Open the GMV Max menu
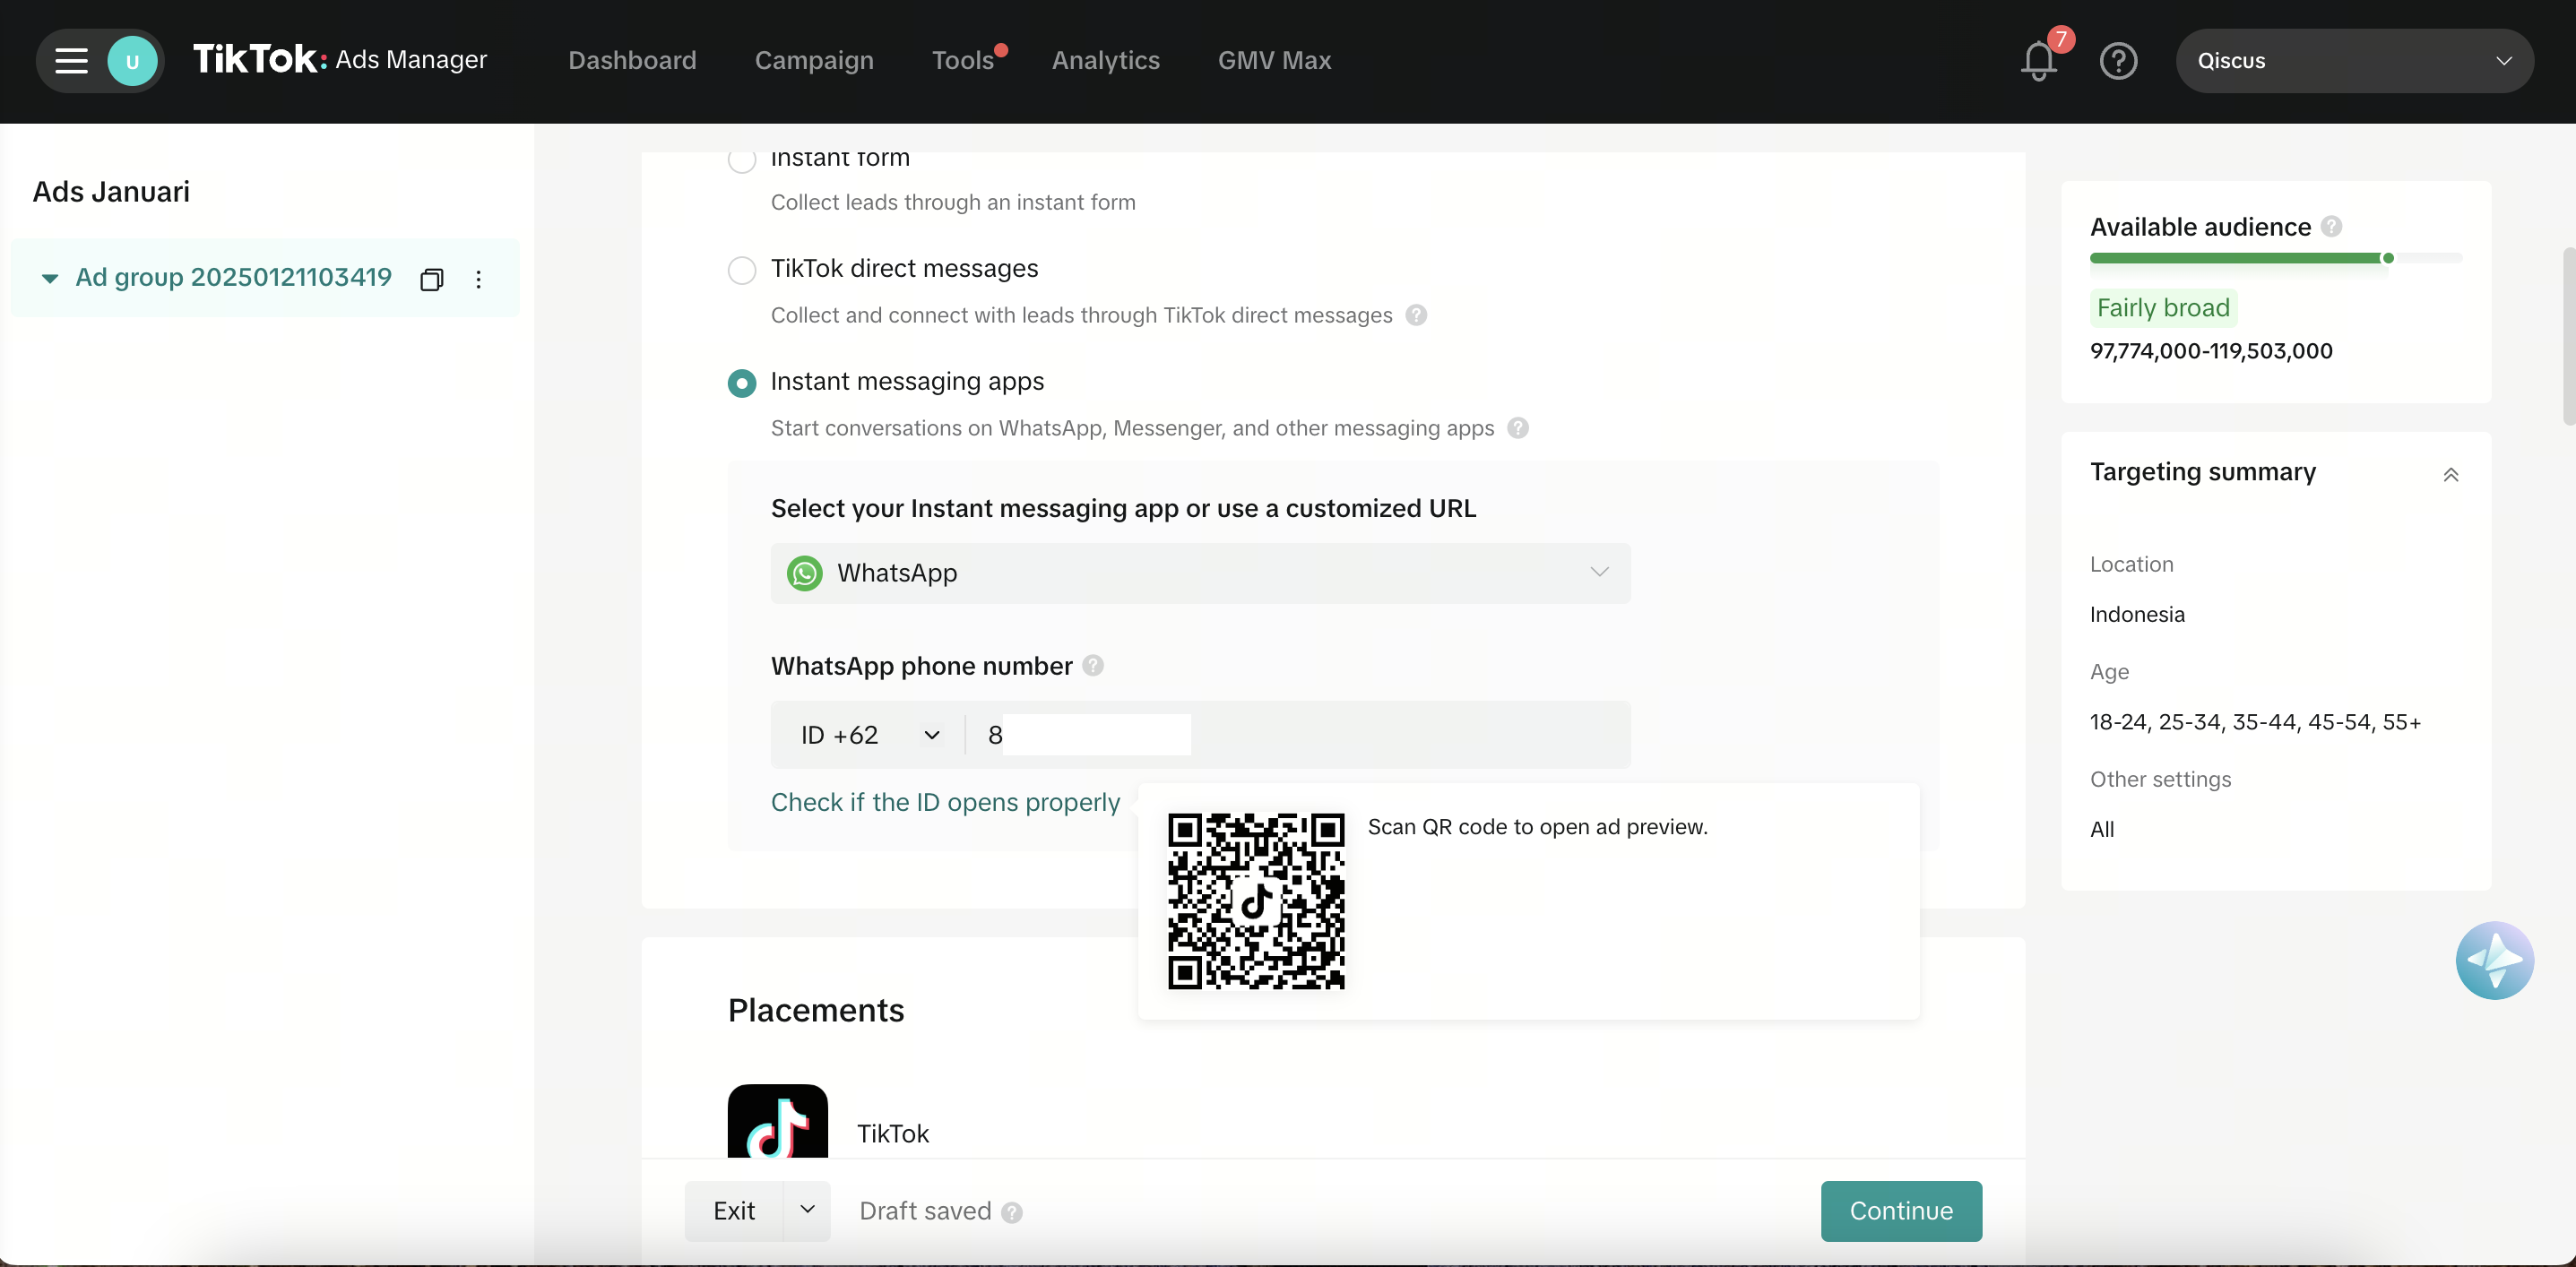This screenshot has height=1267, width=2576. click(x=1274, y=61)
